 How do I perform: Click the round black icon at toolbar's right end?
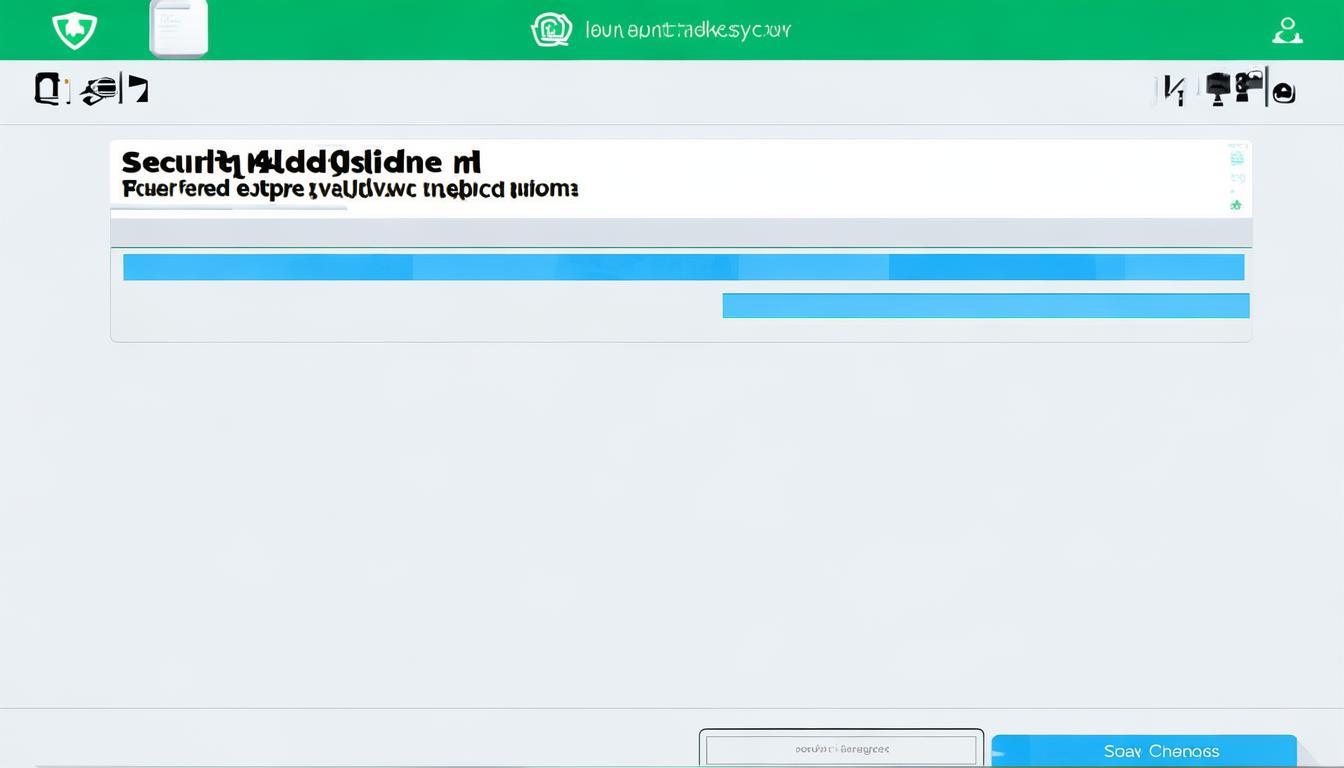(1283, 93)
